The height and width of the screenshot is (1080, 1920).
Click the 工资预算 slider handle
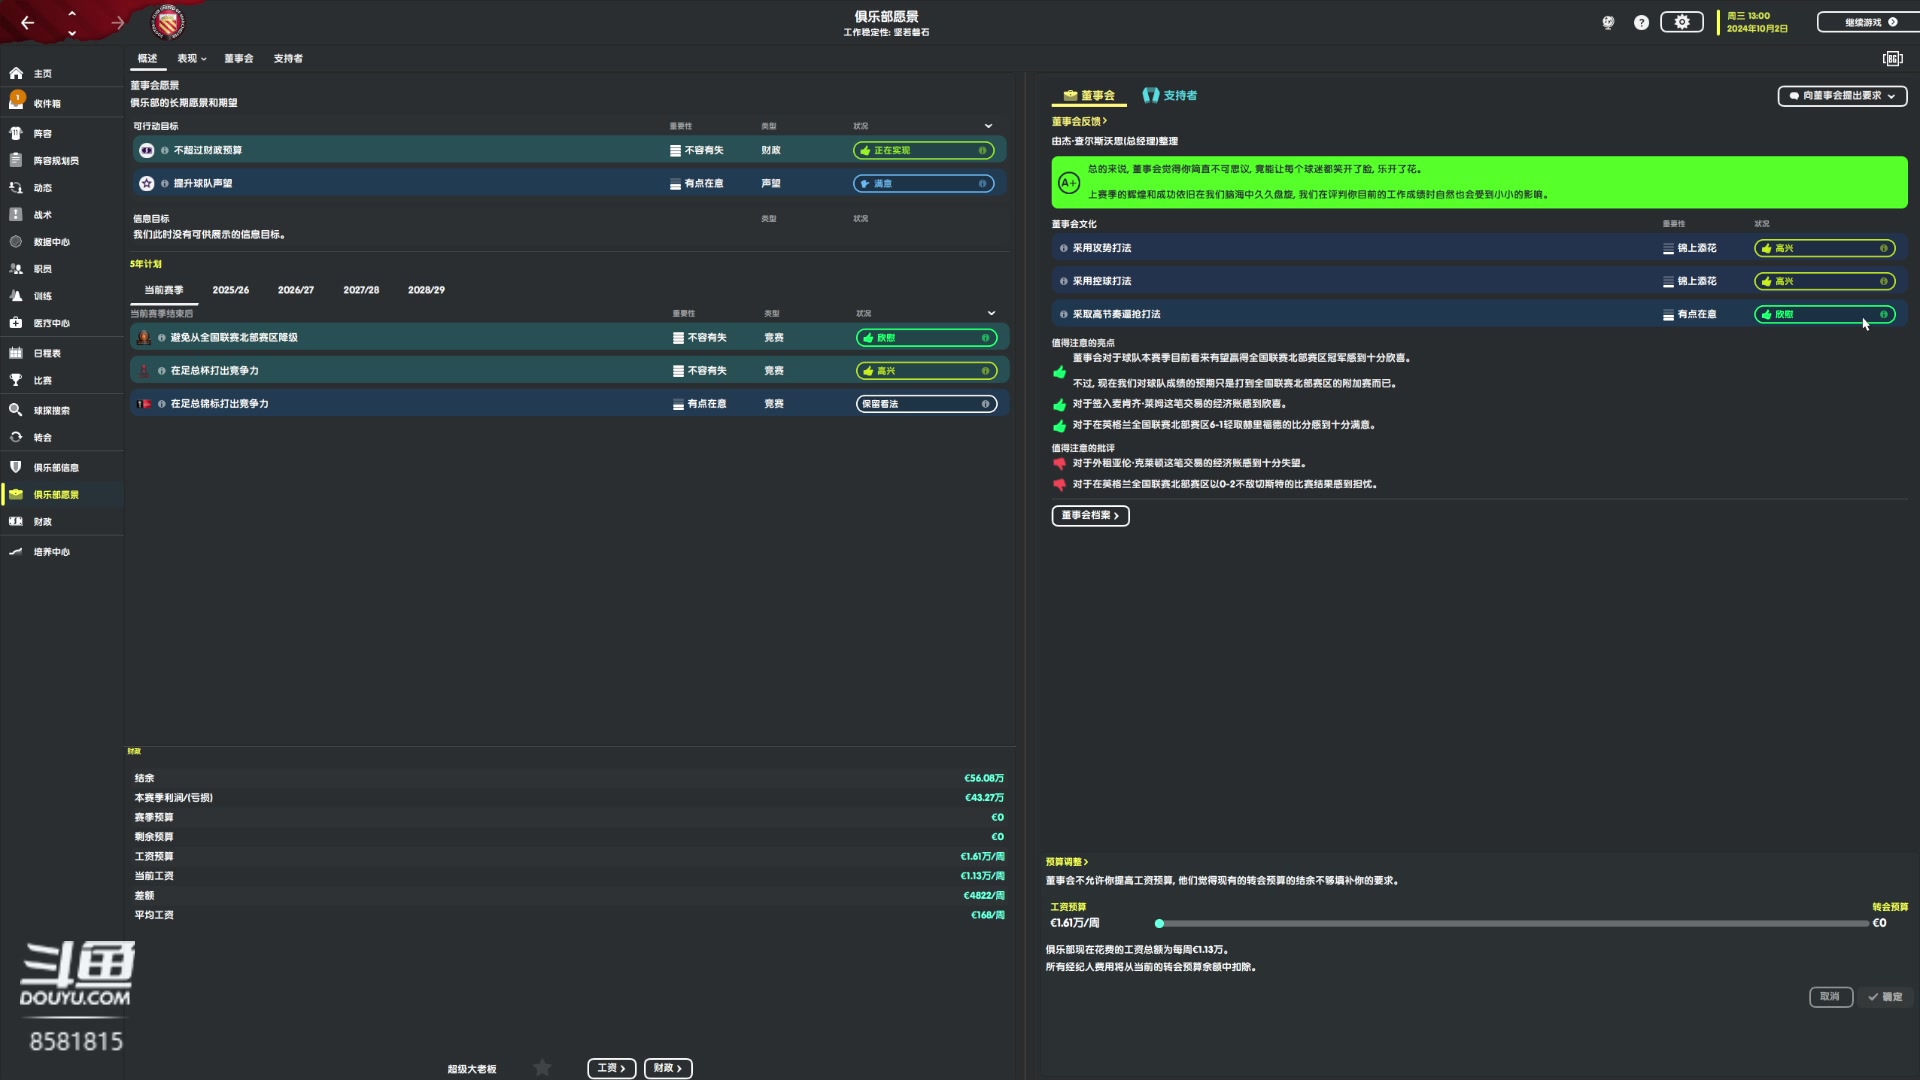1159,923
